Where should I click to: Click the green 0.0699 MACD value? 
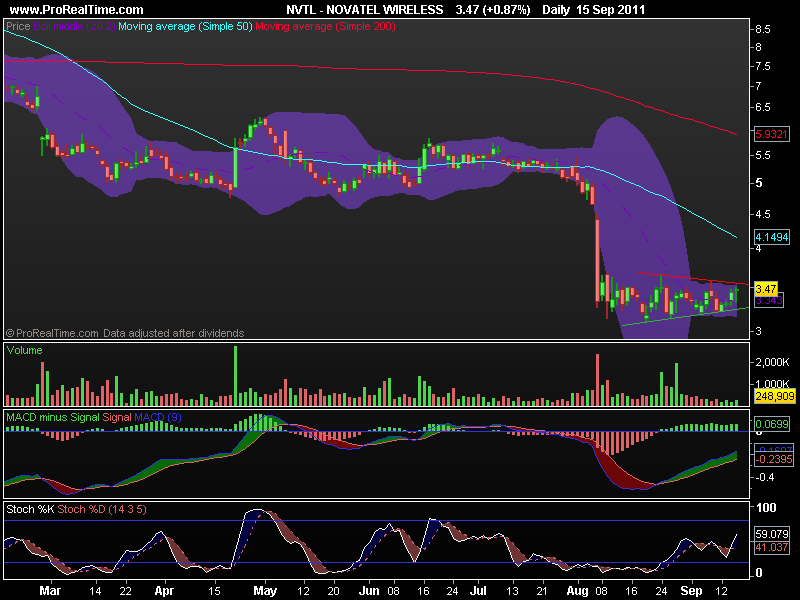tap(771, 423)
